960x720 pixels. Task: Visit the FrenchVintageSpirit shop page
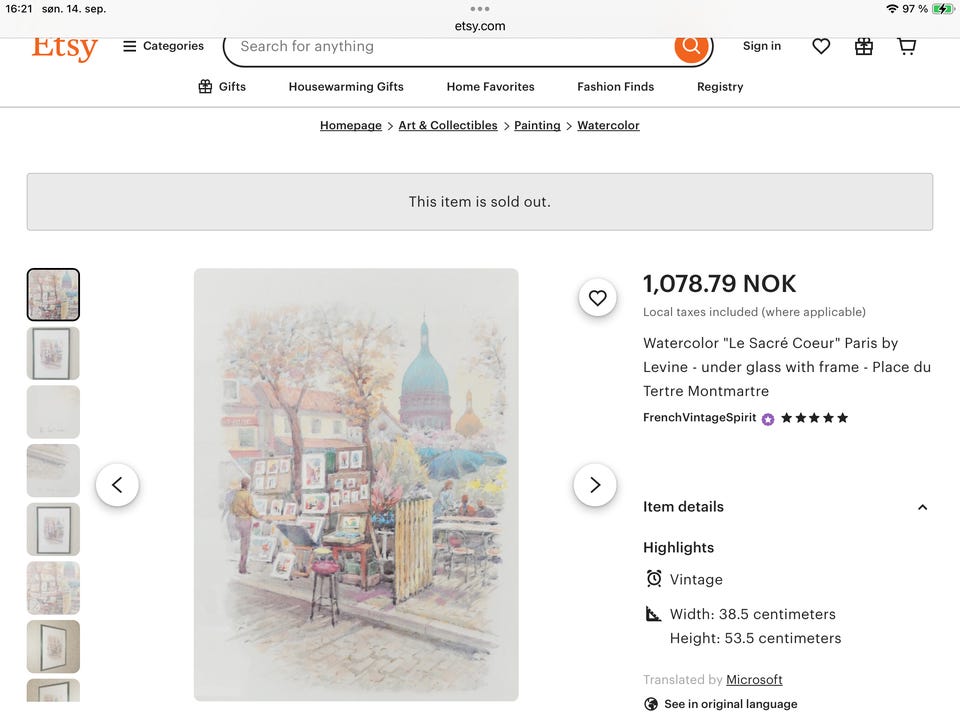(697, 417)
